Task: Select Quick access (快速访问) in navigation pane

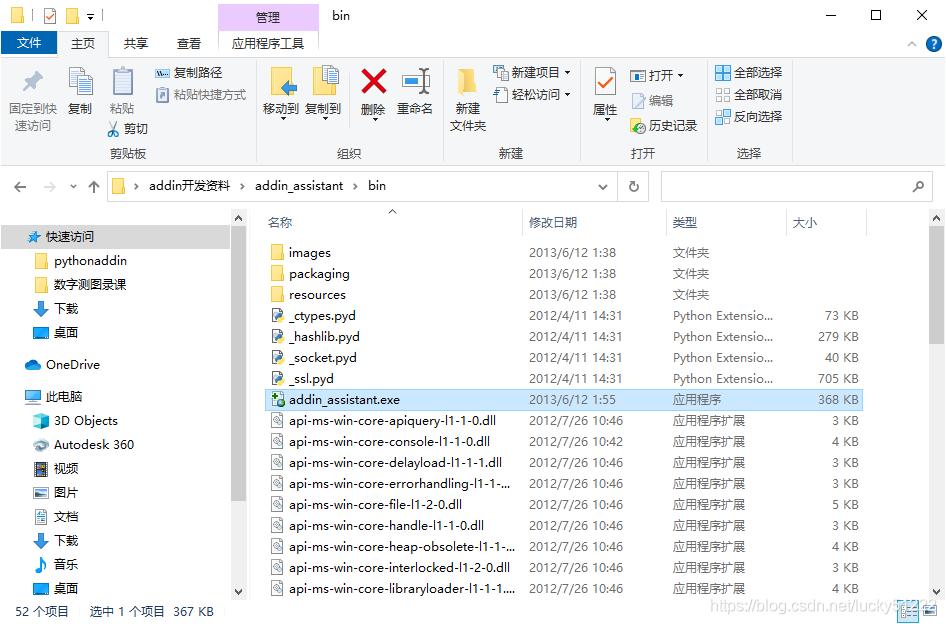Action: pos(116,237)
